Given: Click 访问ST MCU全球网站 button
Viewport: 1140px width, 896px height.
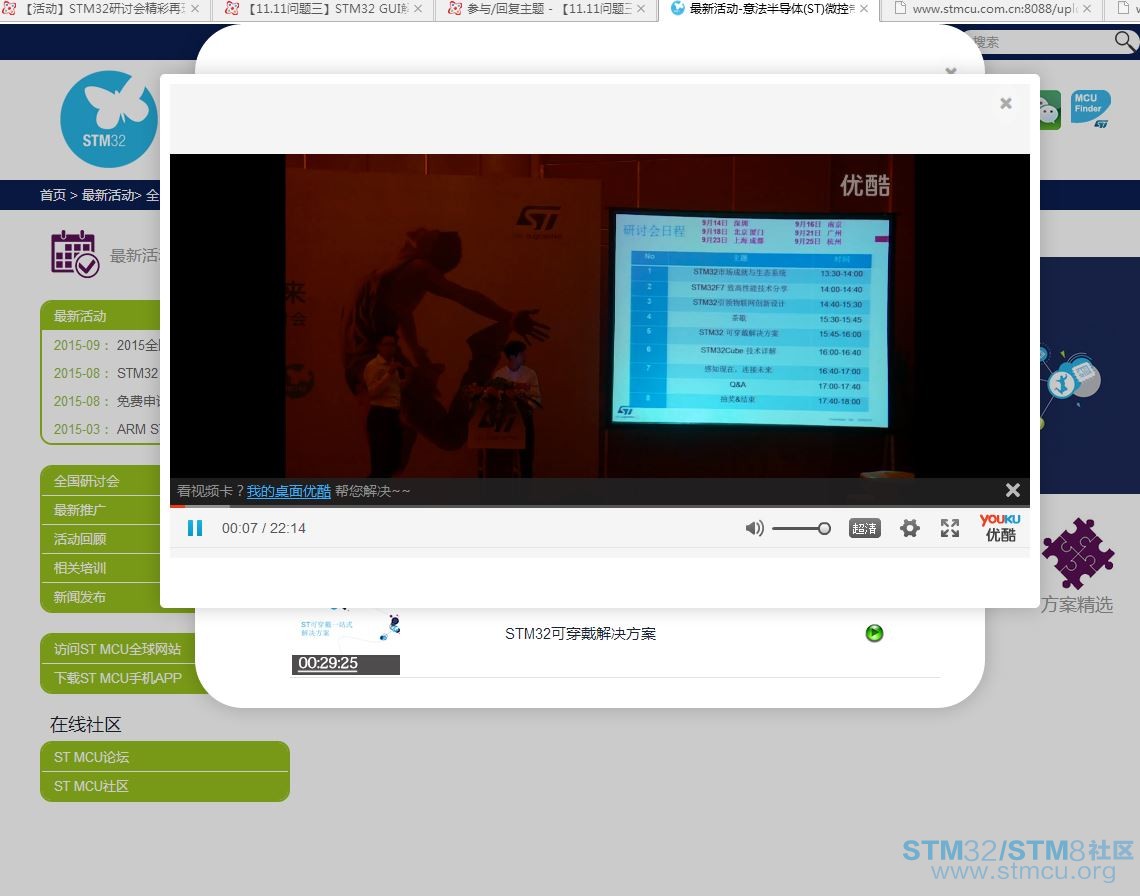Looking at the screenshot, I should coord(119,649).
